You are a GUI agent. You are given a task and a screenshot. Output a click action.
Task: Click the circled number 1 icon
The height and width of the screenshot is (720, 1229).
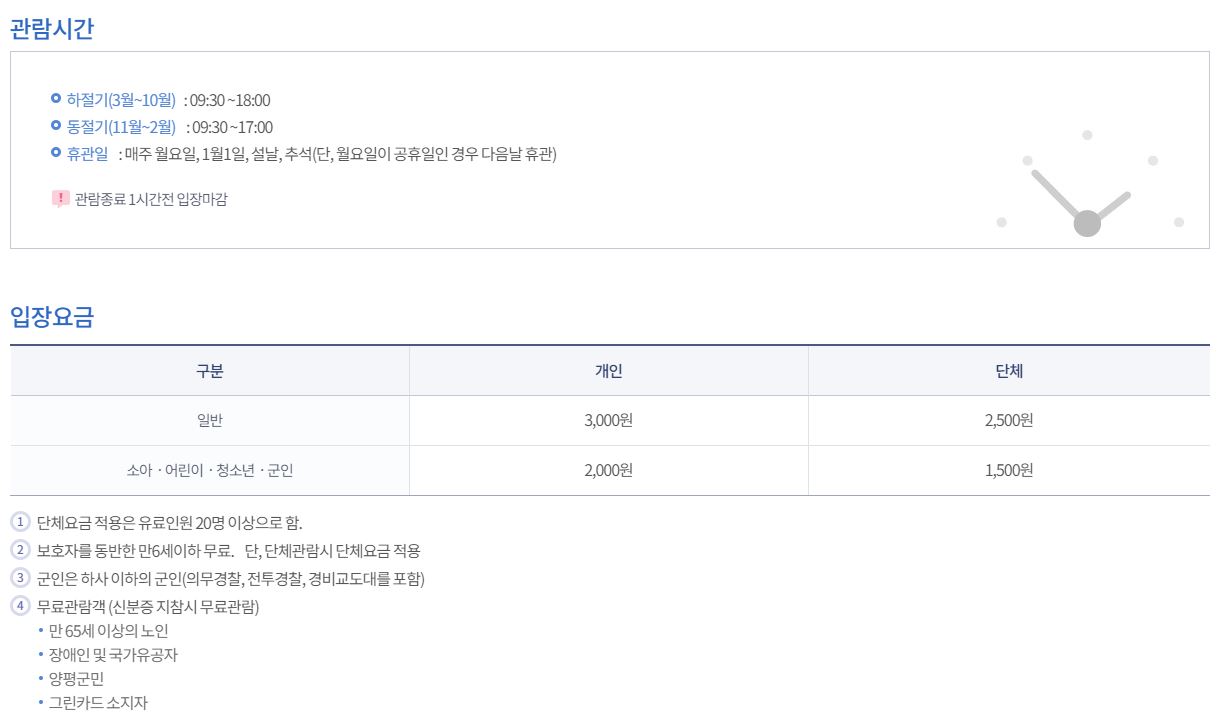(x=21, y=522)
